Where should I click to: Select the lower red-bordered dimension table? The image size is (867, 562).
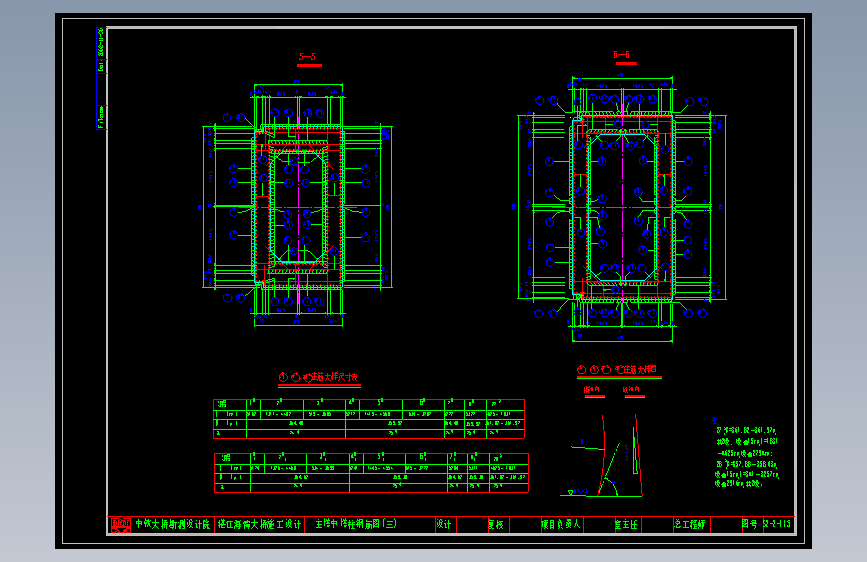pos(371,472)
